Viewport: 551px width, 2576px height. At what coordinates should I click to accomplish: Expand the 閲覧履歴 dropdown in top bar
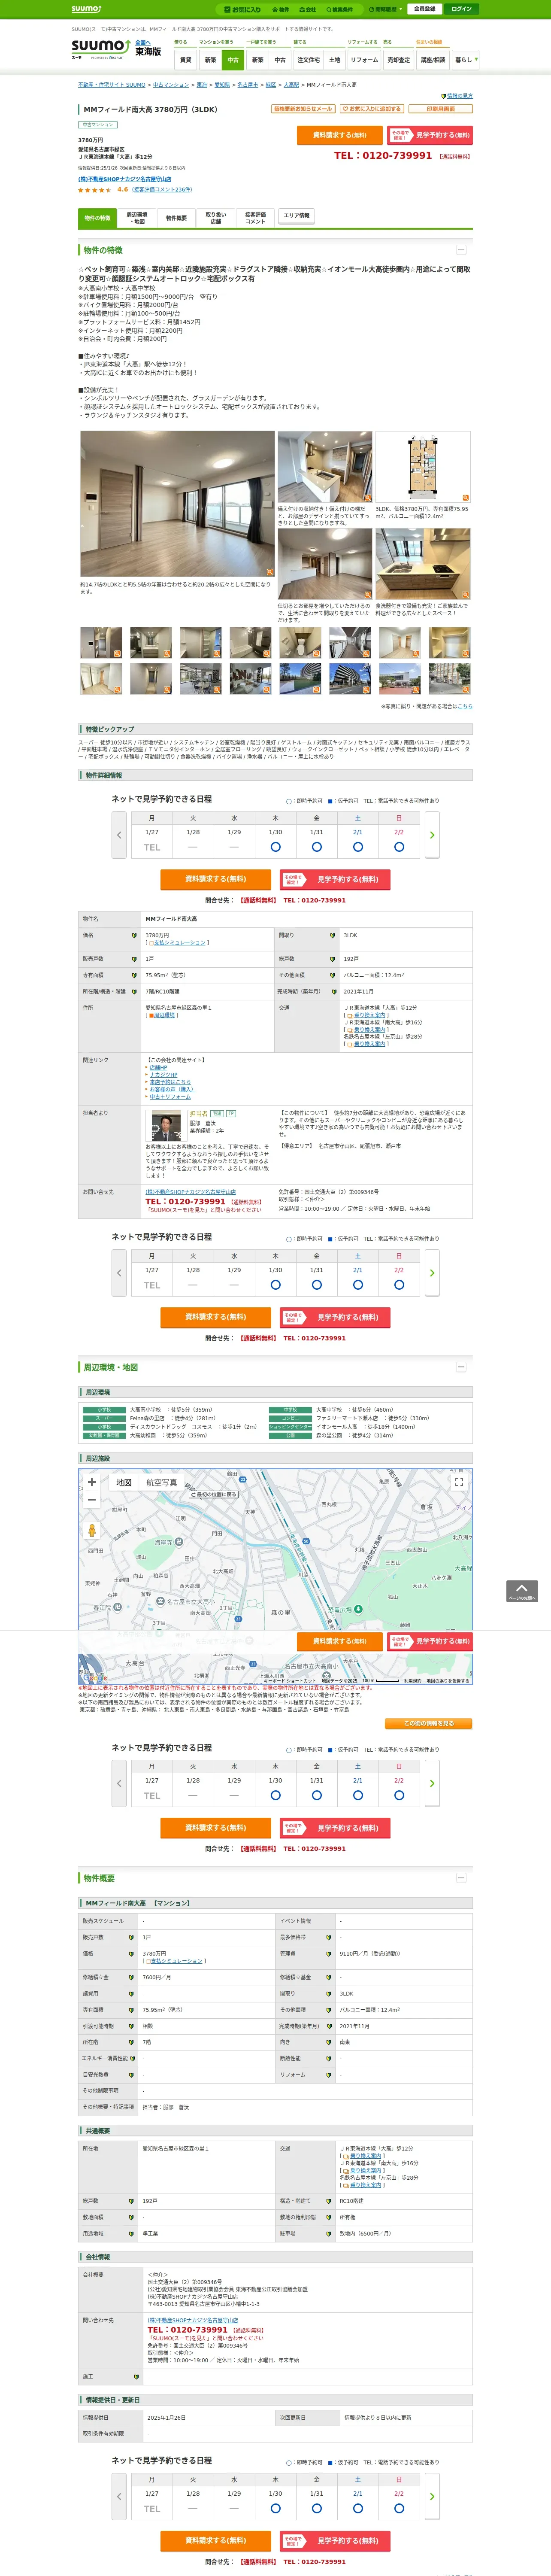click(385, 9)
